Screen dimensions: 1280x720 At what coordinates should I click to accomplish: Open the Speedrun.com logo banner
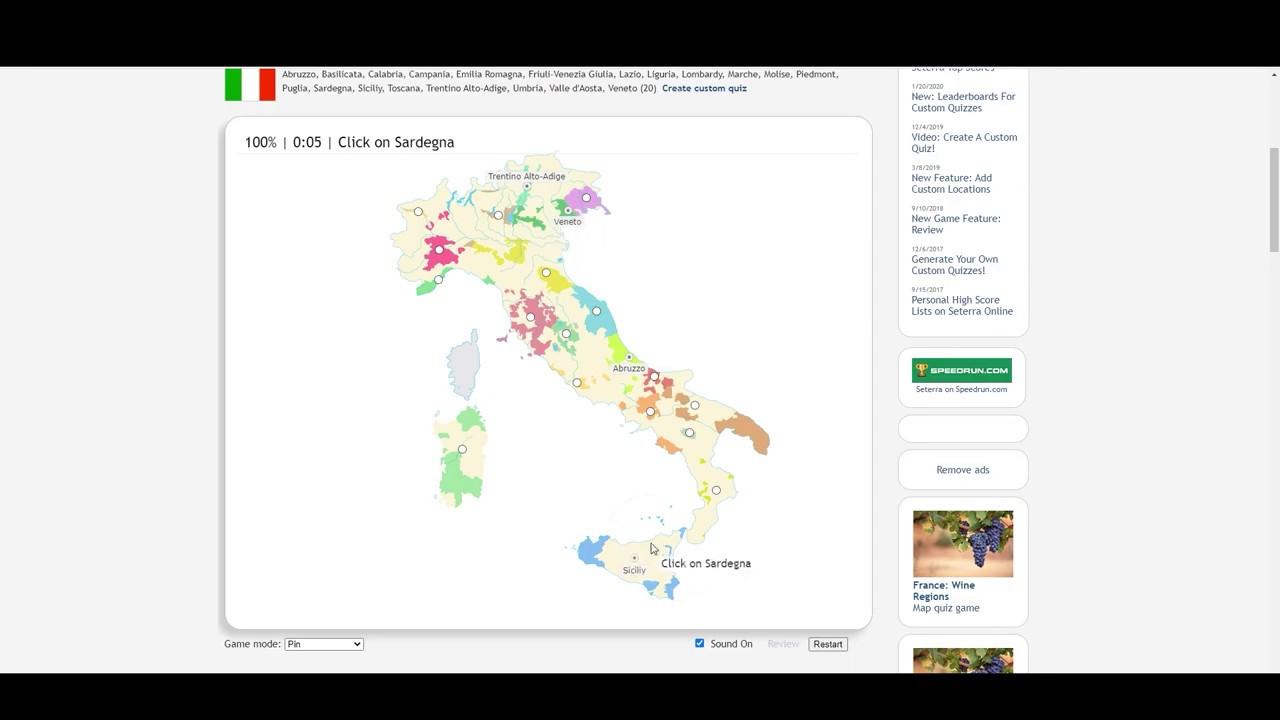click(x=962, y=371)
